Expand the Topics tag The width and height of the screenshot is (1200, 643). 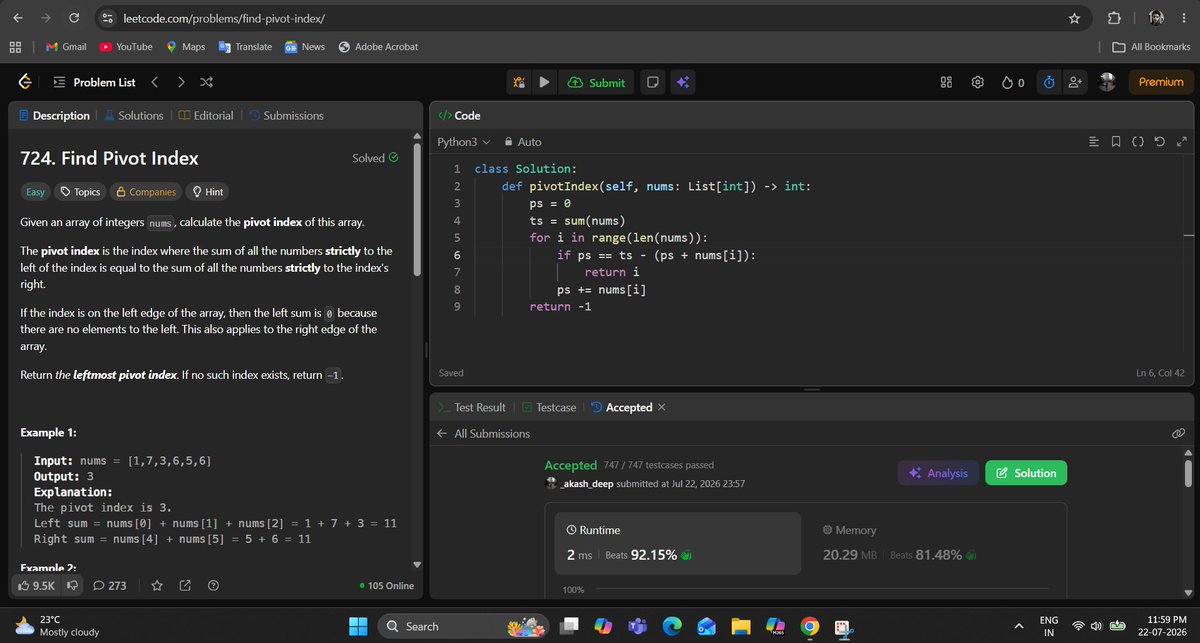[x=80, y=192]
